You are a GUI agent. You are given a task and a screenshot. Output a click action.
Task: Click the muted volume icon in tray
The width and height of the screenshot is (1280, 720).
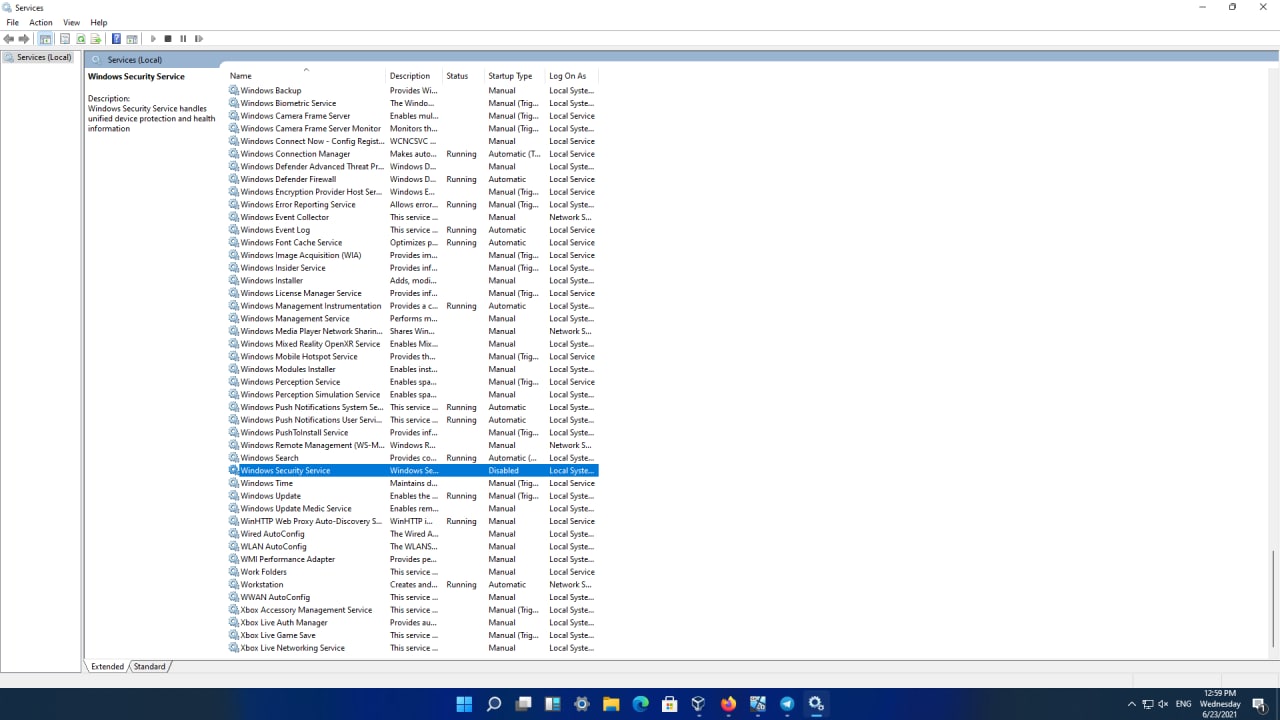click(1163, 704)
